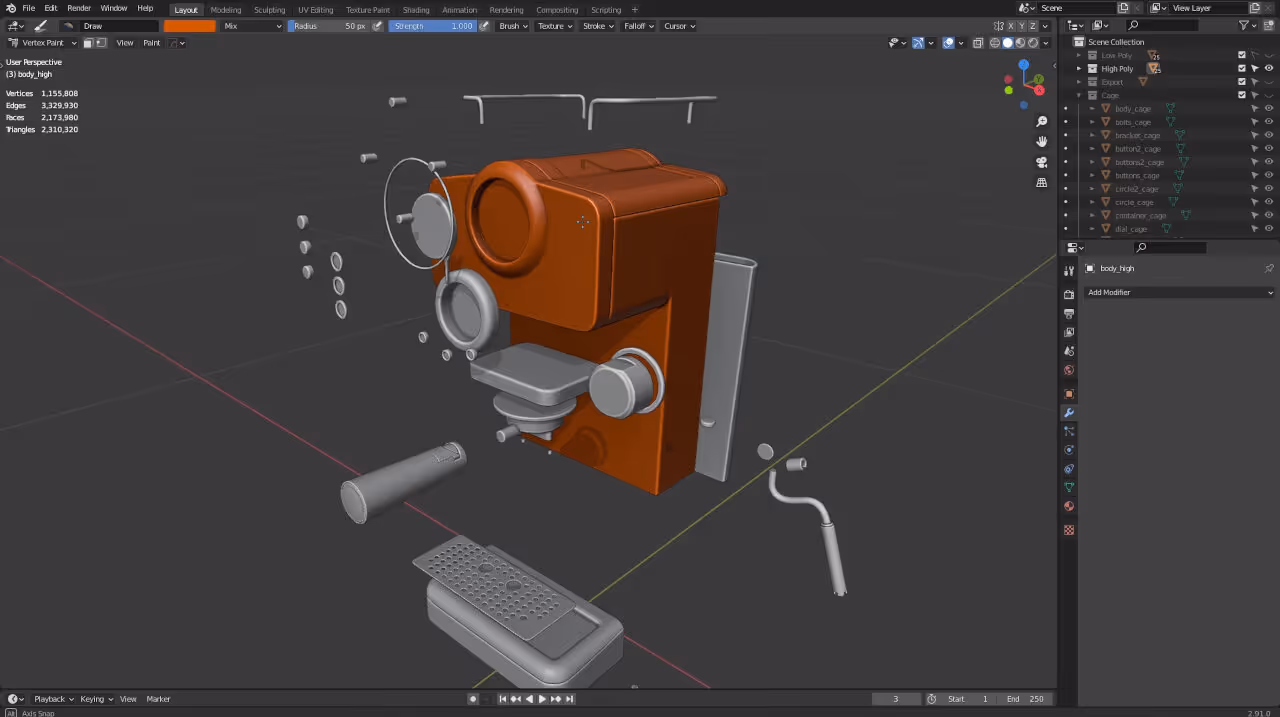Open the Physics Properties tab
This screenshot has height=717, width=1280.
1068,450
